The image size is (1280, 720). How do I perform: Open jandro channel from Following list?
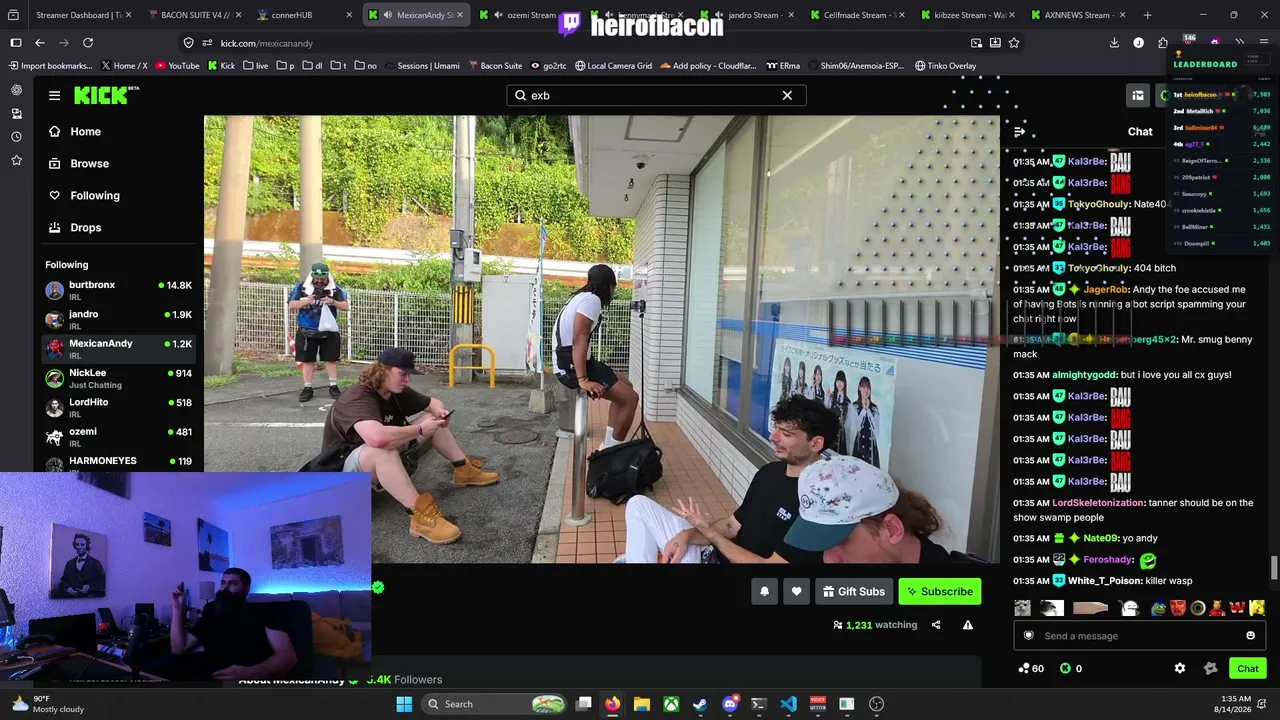pyautogui.click(x=119, y=319)
